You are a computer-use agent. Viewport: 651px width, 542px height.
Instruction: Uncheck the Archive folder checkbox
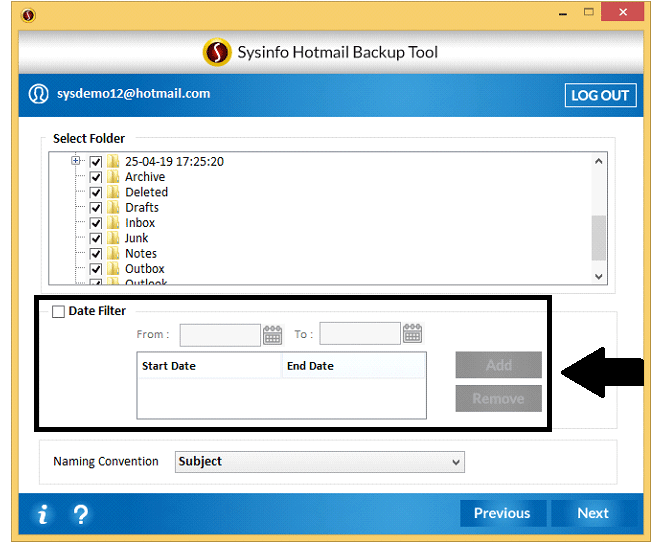pyautogui.click(x=96, y=177)
